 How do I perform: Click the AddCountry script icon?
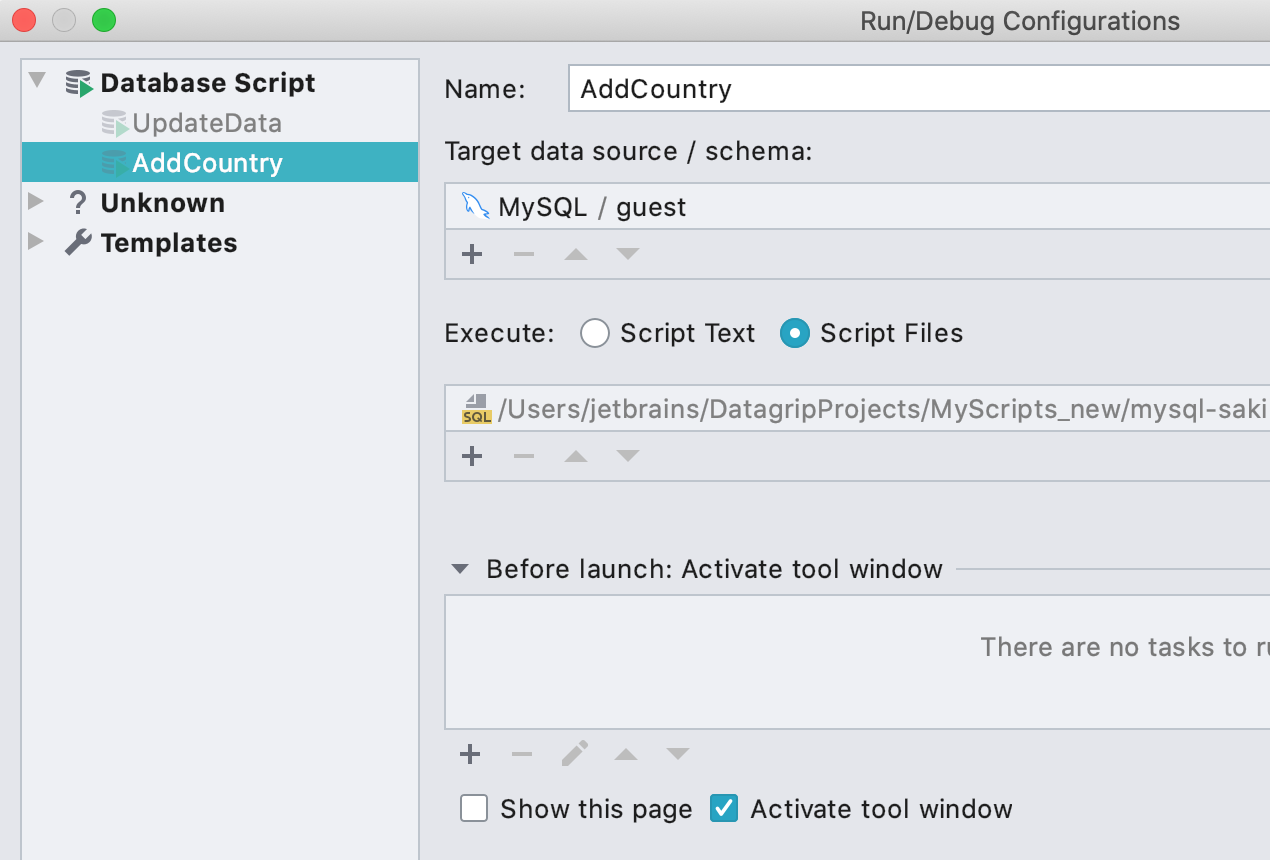click(x=115, y=163)
